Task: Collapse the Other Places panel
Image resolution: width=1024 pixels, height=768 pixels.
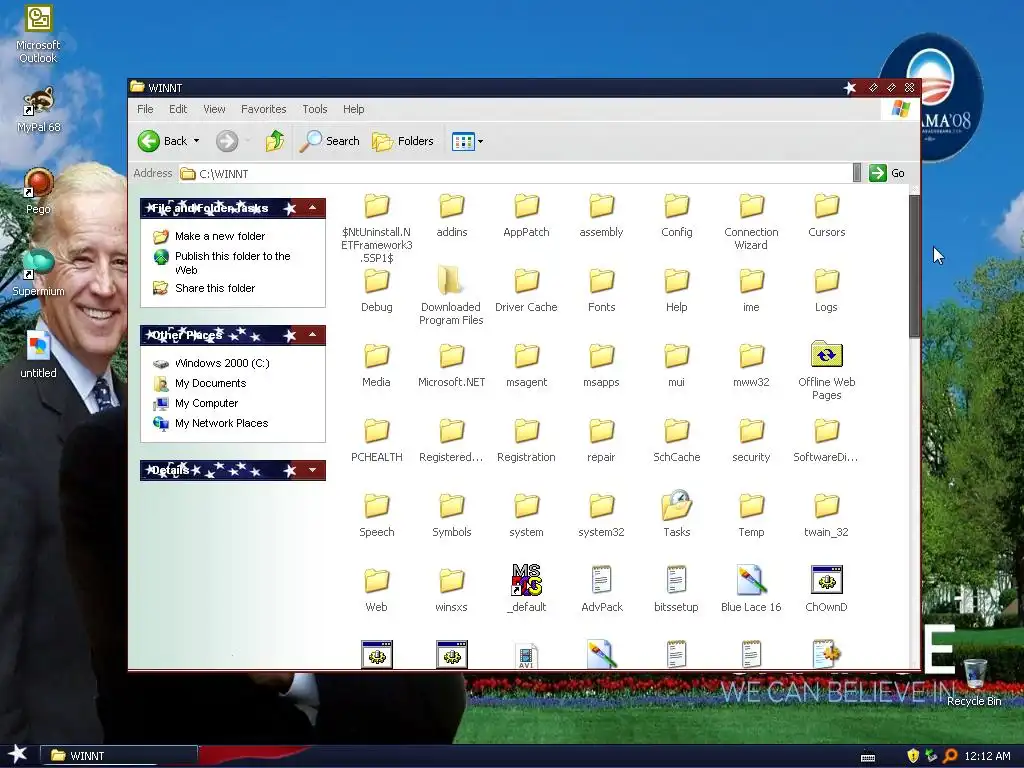Action: pyautogui.click(x=312, y=334)
